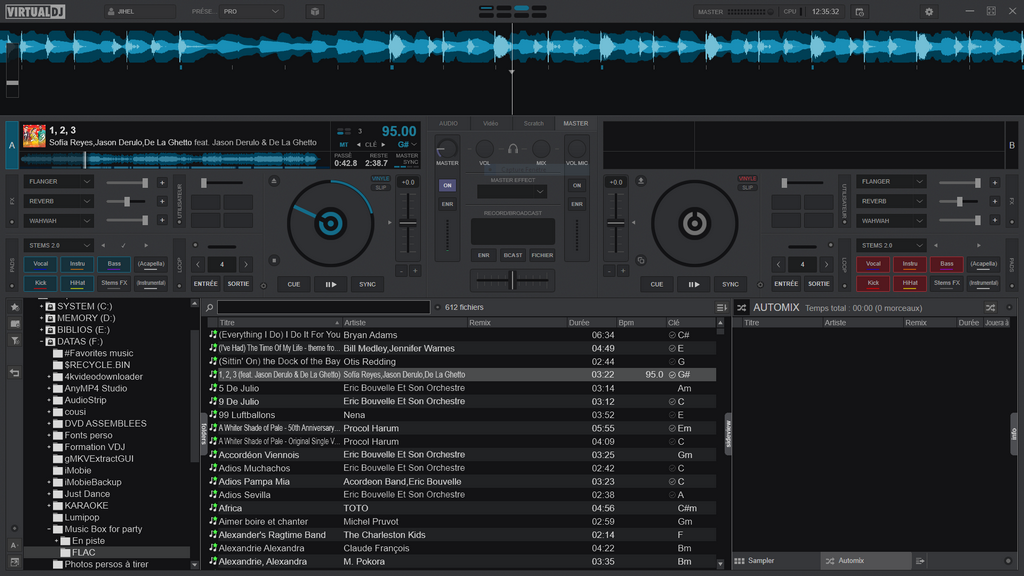Toggle SYNC on deck A
The height and width of the screenshot is (576, 1024).
pyautogui.click(x=367, y=284)
